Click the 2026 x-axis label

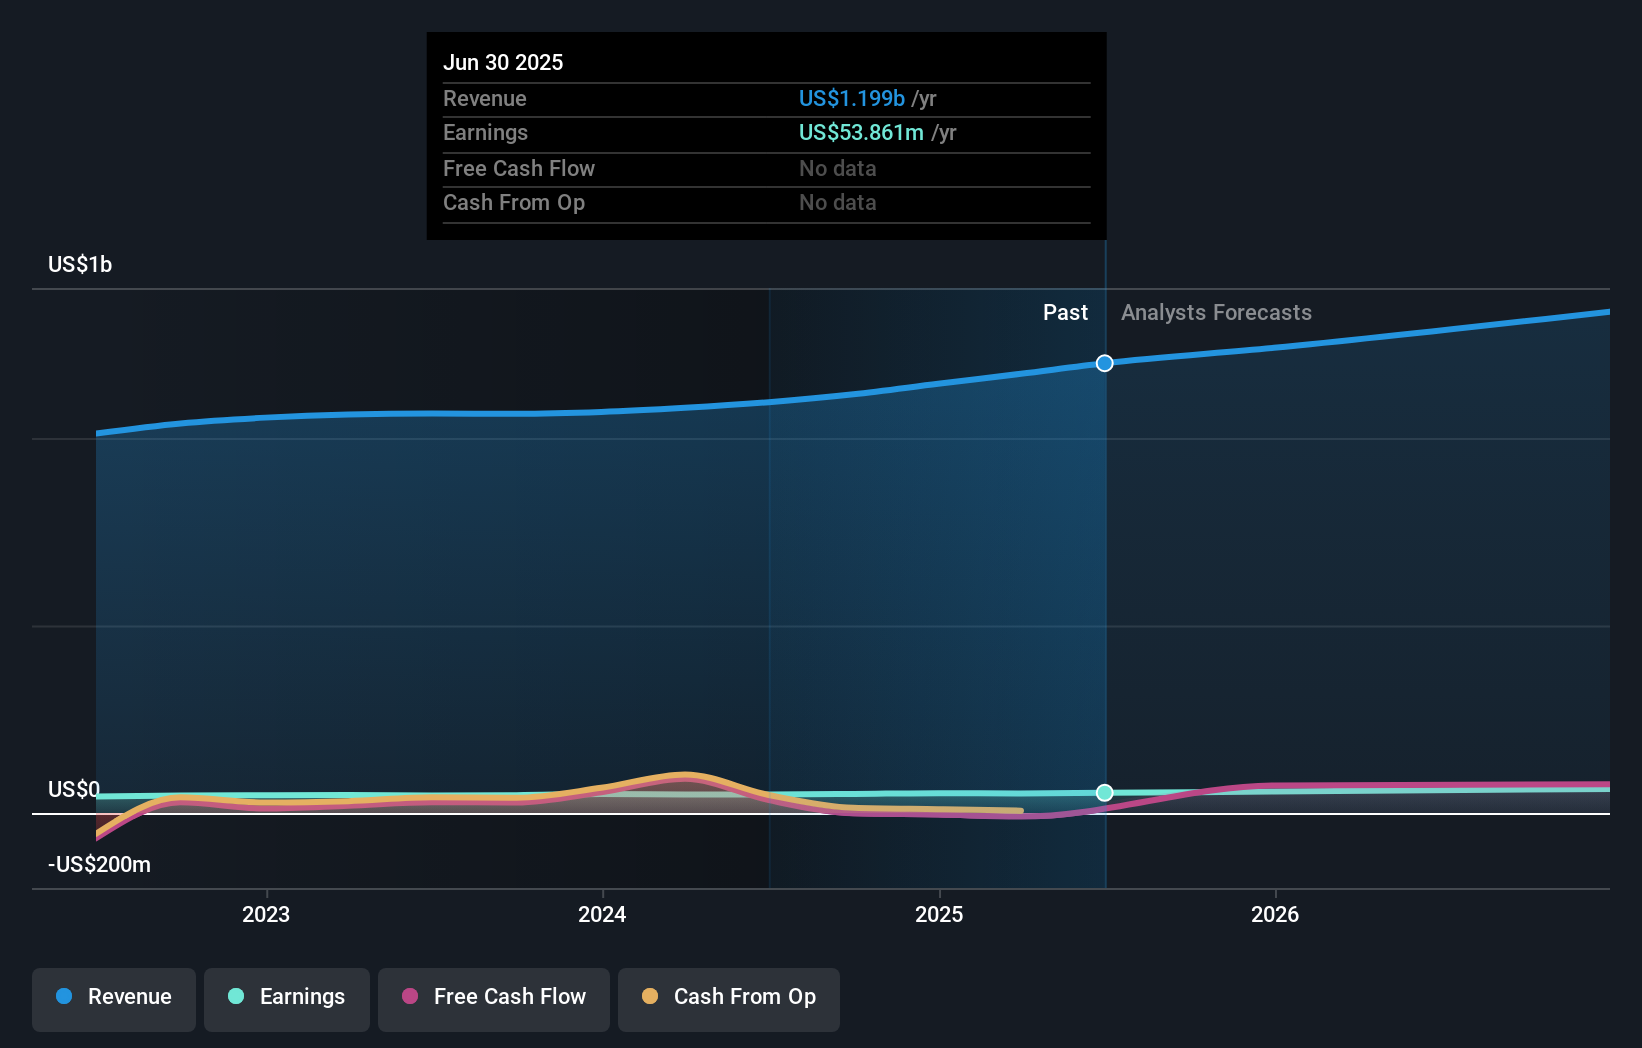pos(1275,915)
